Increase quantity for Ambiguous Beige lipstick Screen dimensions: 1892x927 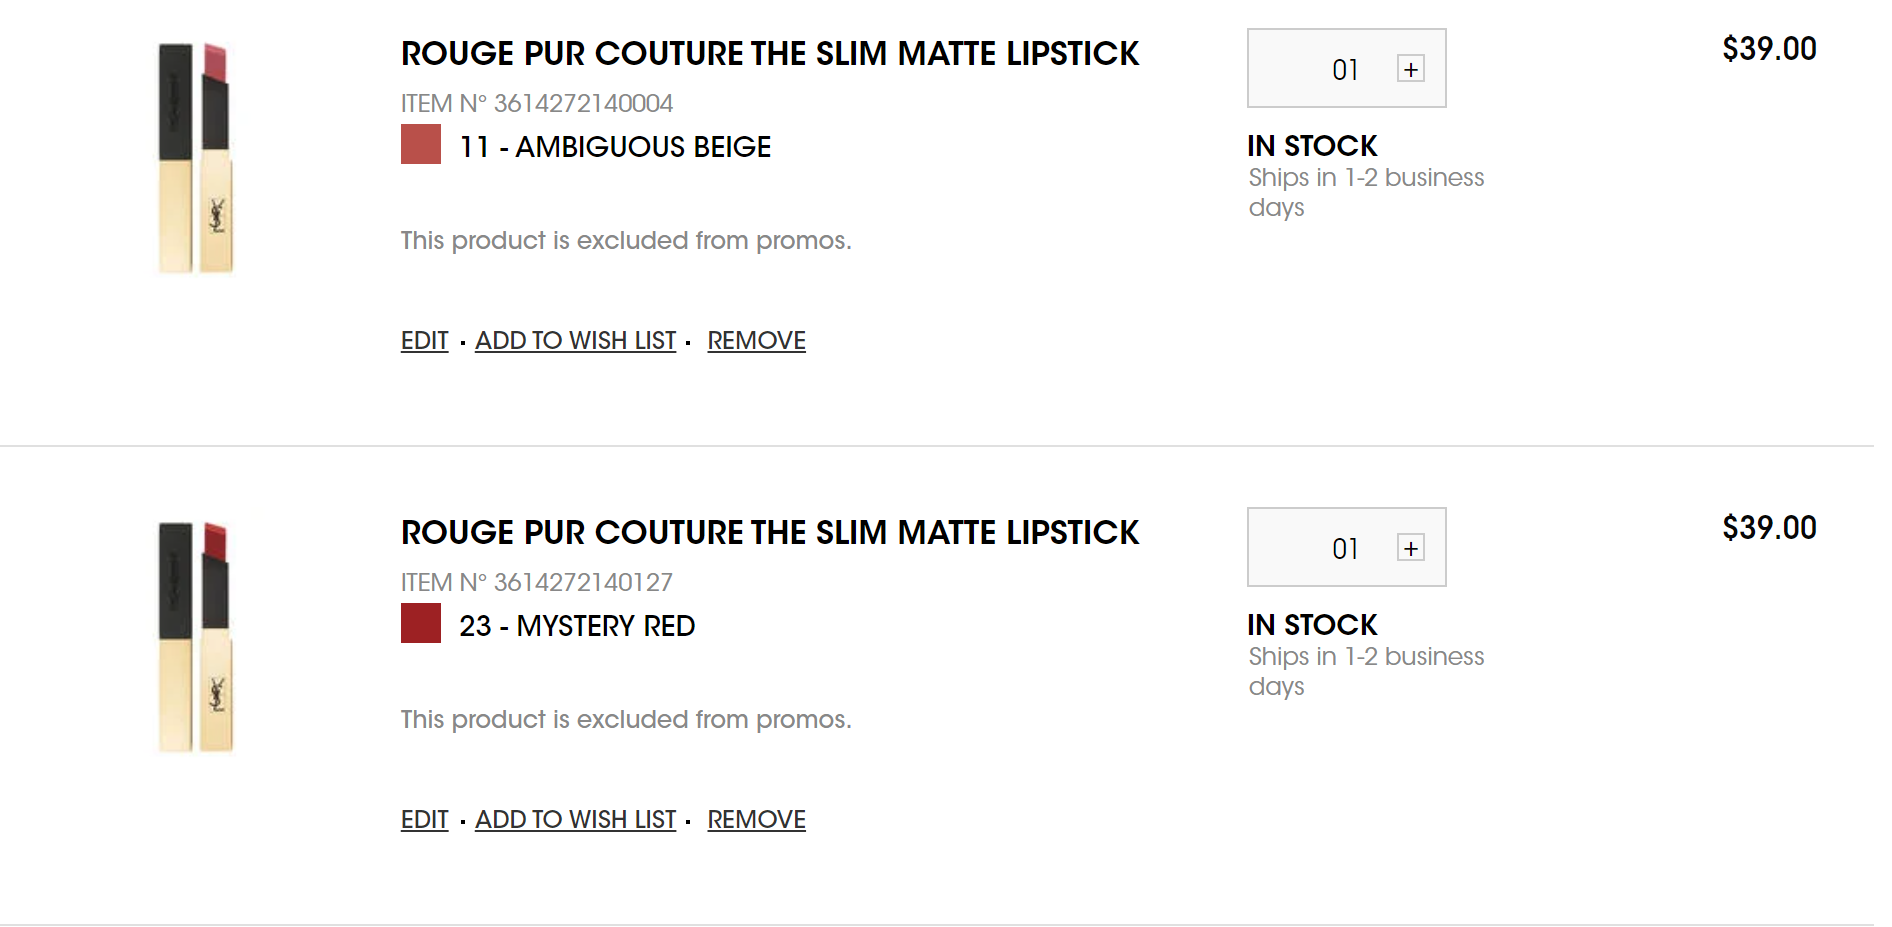pos(1410,69)
